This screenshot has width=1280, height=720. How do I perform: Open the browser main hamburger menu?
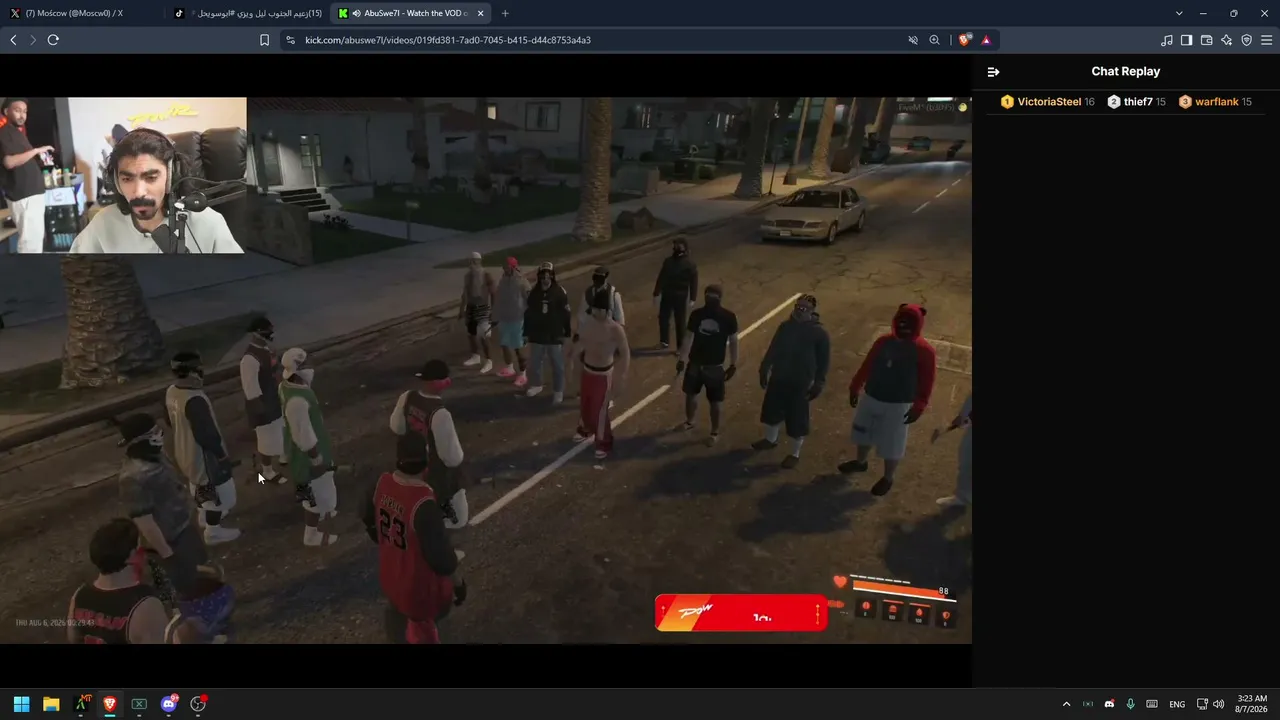tap(1266, 40)
